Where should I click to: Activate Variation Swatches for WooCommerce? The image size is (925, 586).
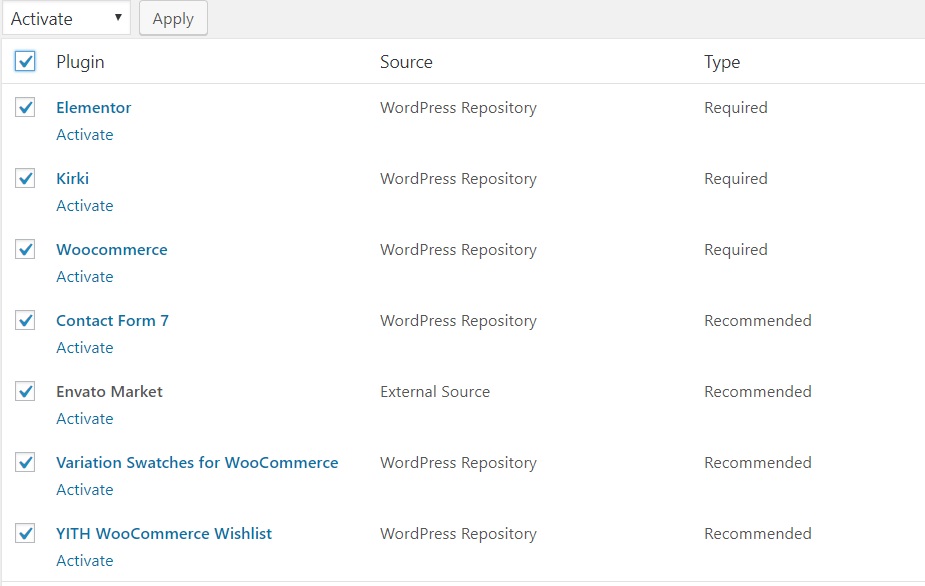(84, 489)
